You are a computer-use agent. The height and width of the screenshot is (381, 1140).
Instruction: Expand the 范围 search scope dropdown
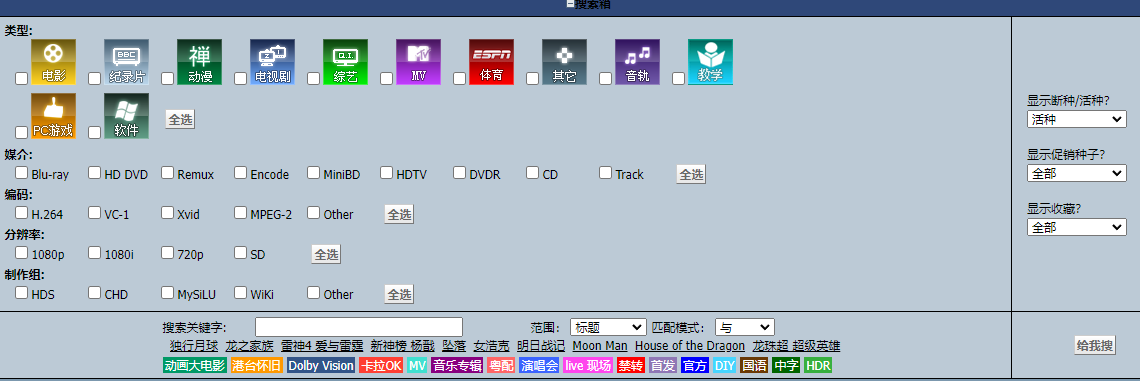pos(608,327)
